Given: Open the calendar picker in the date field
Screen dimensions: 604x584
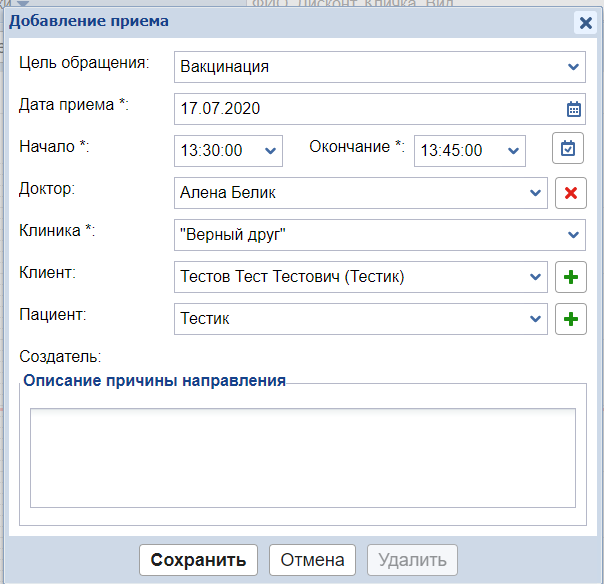Looking at the screenshot, I should 574,109.
